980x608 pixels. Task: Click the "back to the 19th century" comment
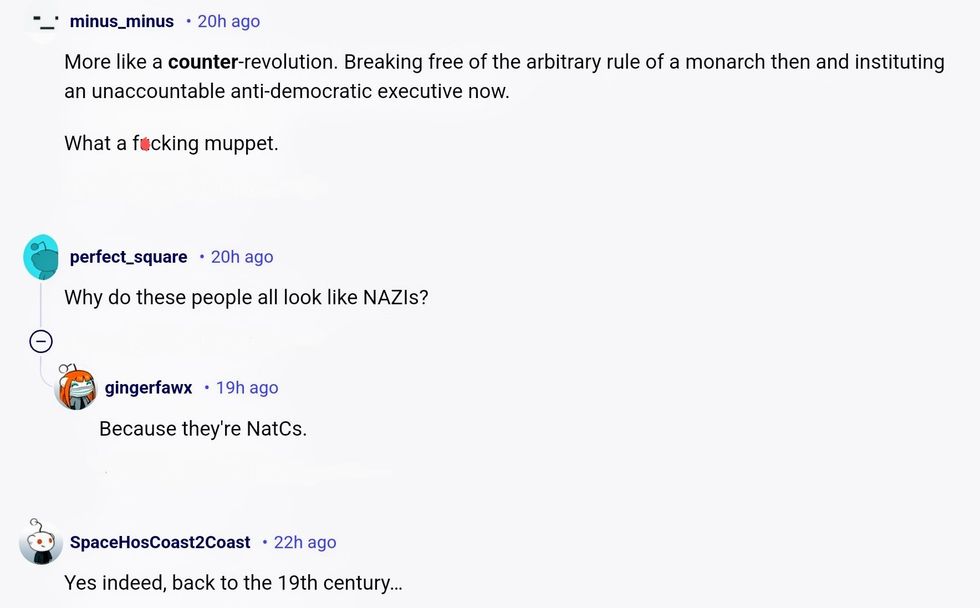[x=233, y=582]
